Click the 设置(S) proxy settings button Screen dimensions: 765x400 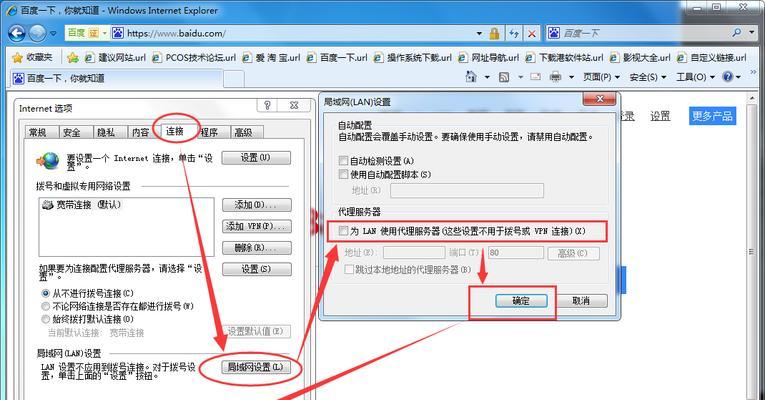point(257,269)
